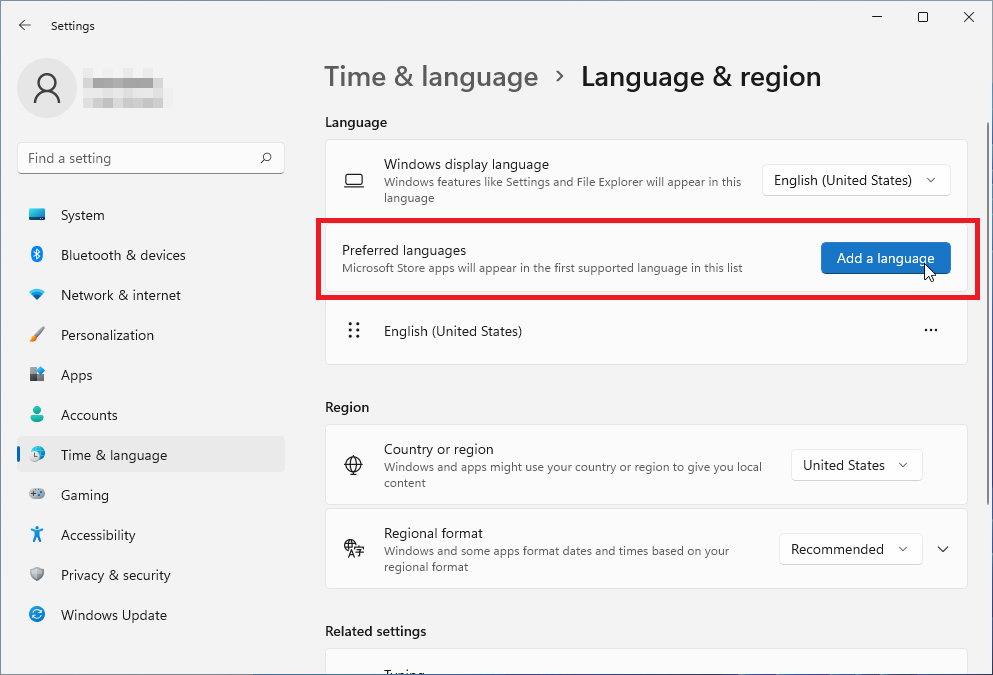Go to Network & internet
The height and width of the screenshot is (675, 993).
click(x=151, y=294)
